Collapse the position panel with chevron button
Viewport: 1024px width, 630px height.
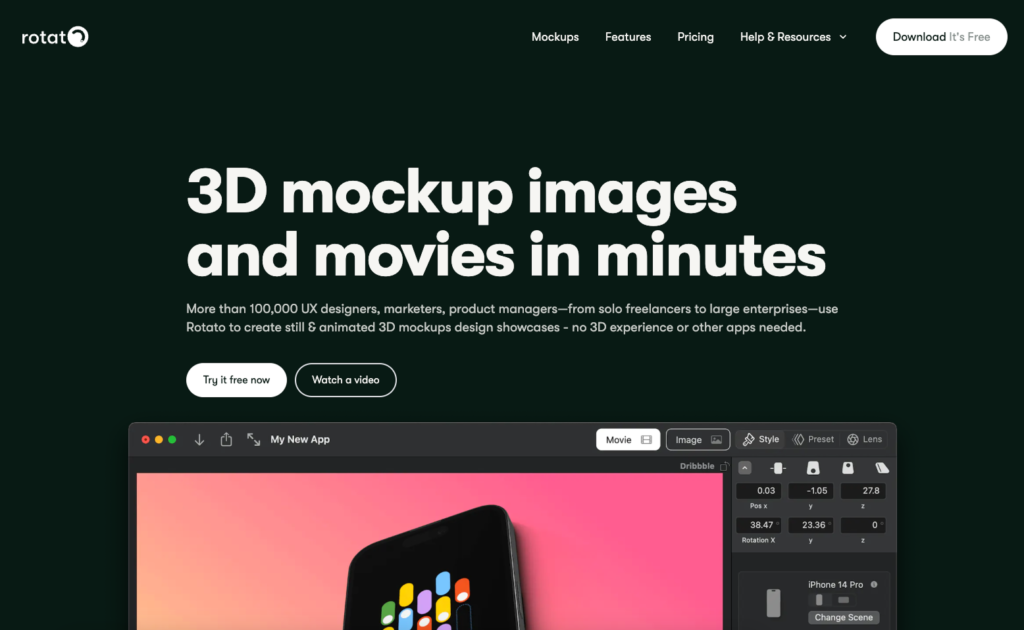(745, 468)
